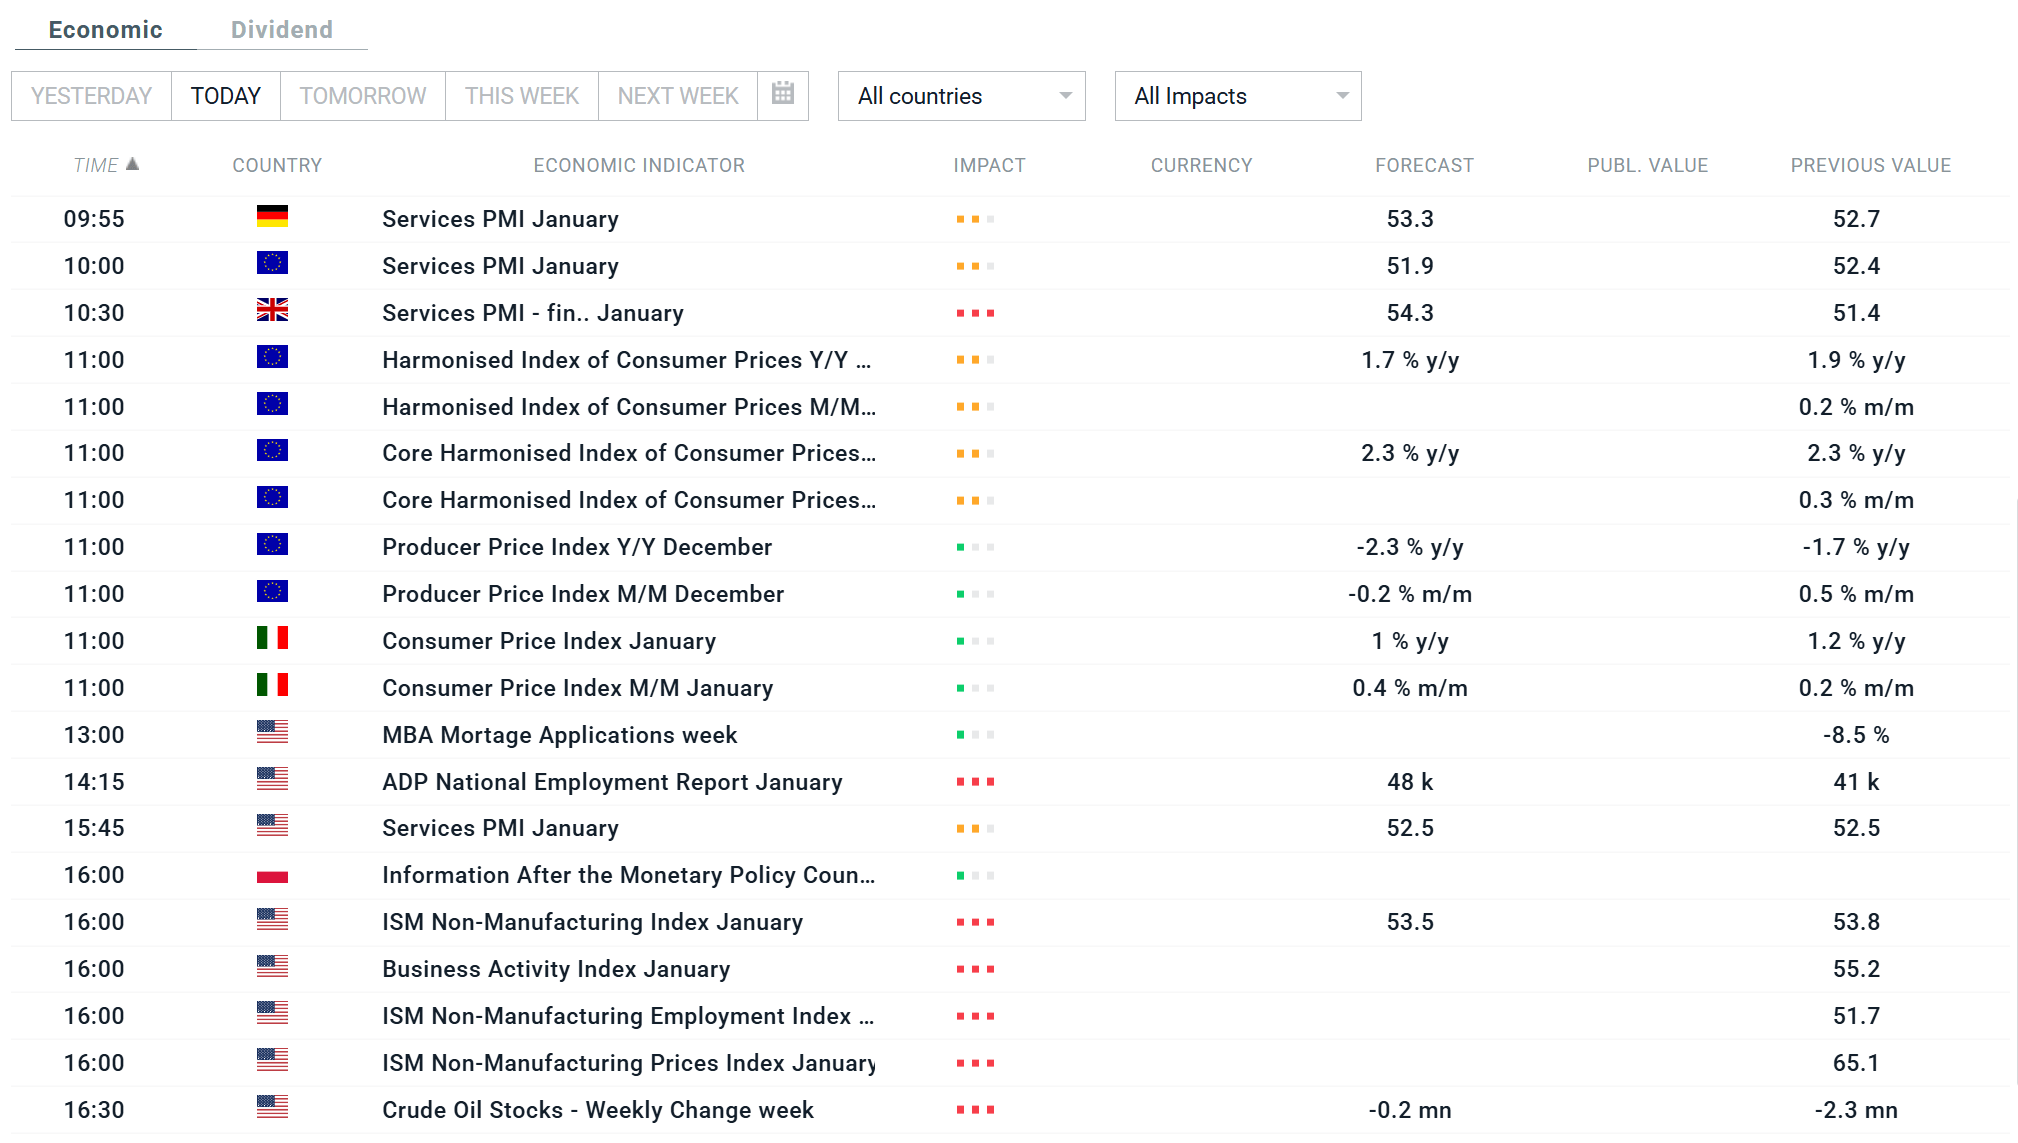Show YESTERDAY's events
Viewport: 2018px width, 1143px height.
[91, 96]
